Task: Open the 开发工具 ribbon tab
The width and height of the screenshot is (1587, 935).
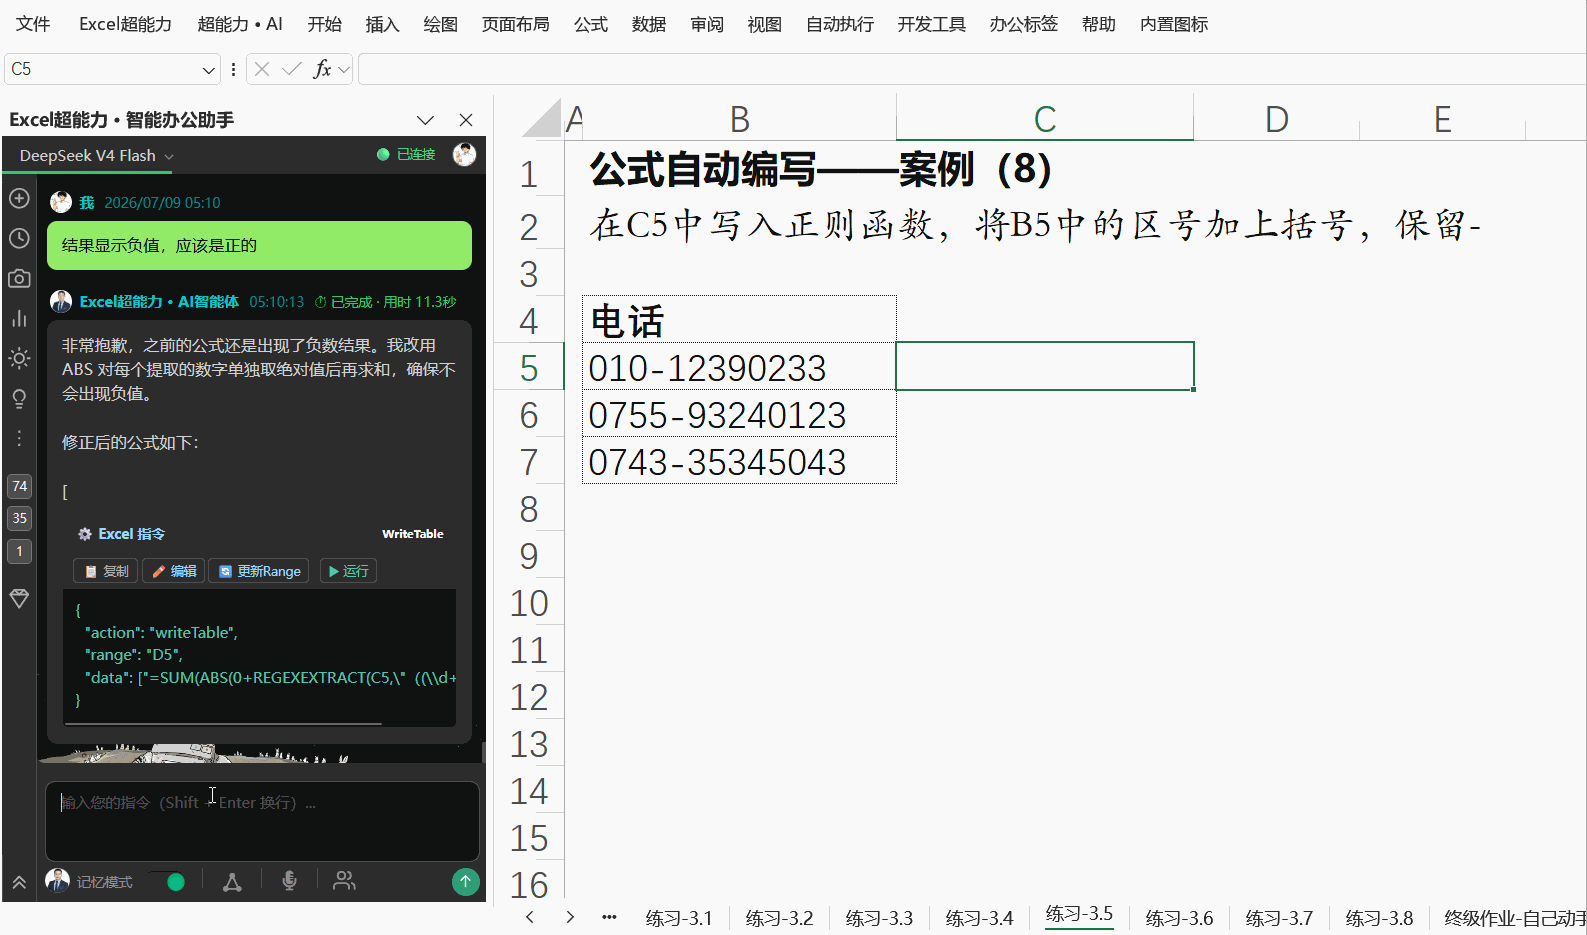Action: tap(931, 24)
